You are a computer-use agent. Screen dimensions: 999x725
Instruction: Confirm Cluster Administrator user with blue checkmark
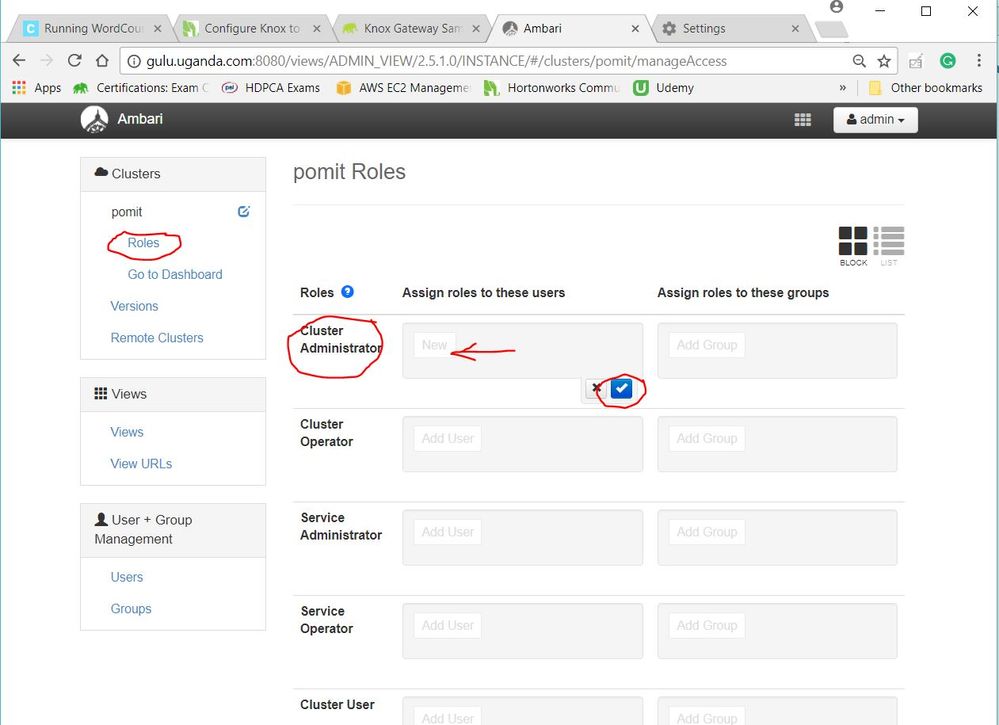pyautogui.click(x=621, y=388)
